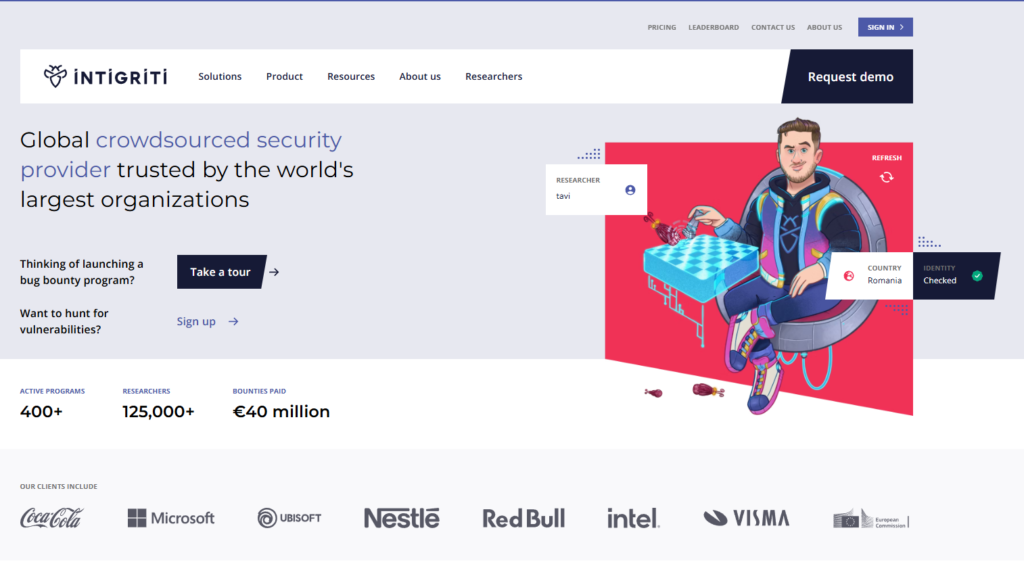Click the Intigriti logo
Viewport: 1024px width, 568px height.
[105, 76]
